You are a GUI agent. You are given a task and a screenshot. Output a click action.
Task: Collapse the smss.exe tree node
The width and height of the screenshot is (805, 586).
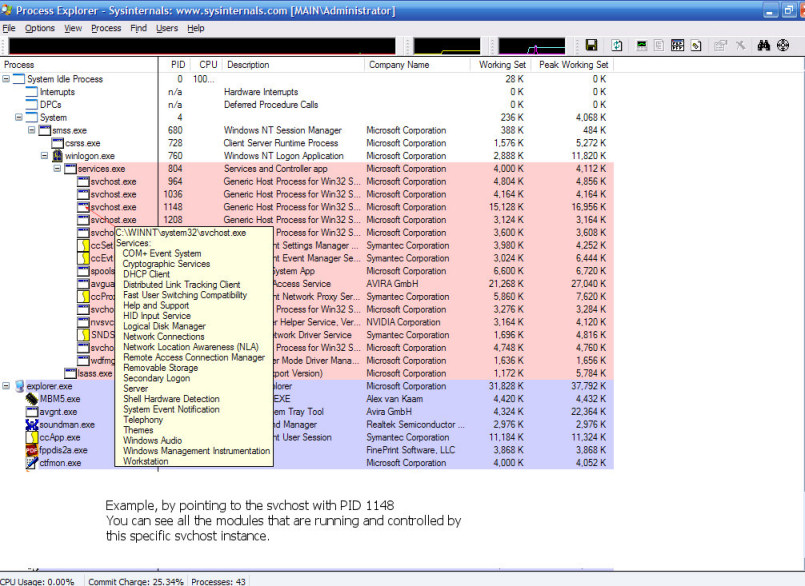(31, 130)
